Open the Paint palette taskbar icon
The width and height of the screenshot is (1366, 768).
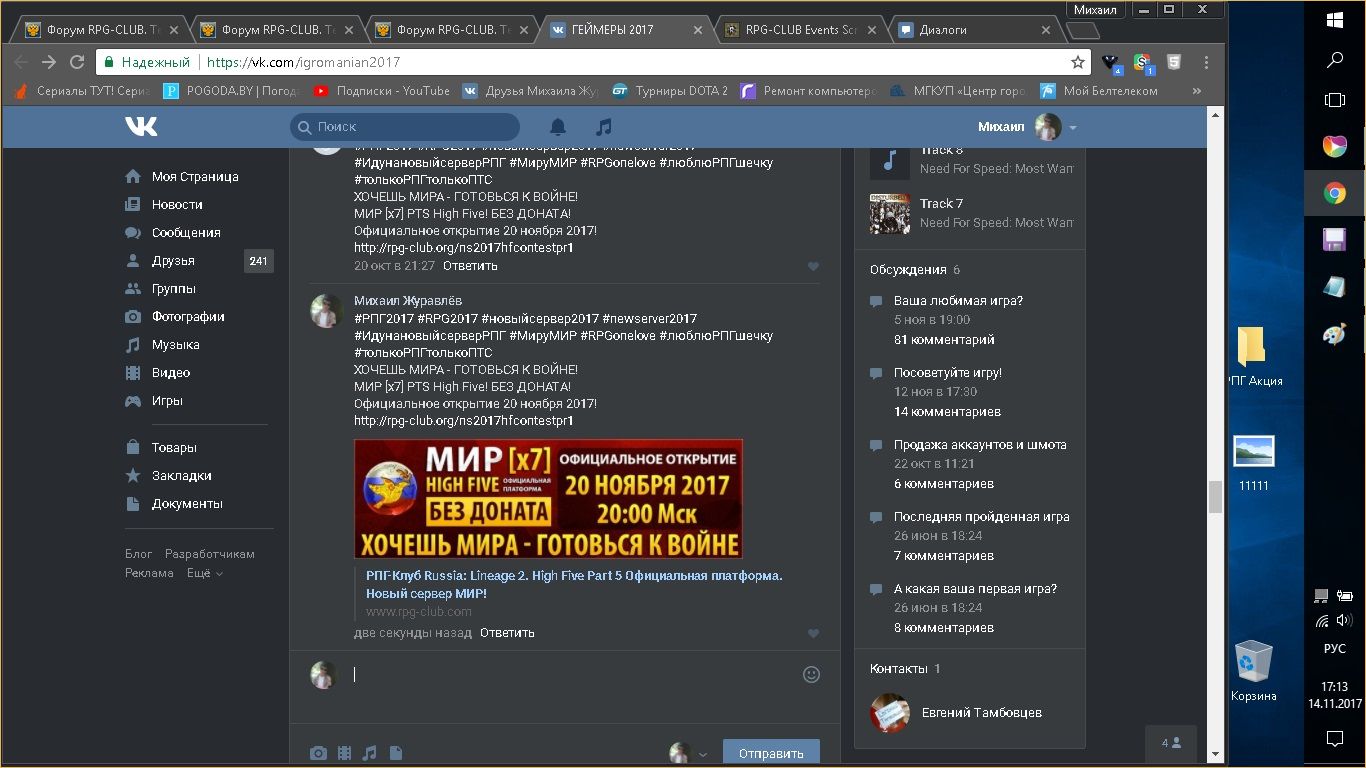pos(1334,335)
